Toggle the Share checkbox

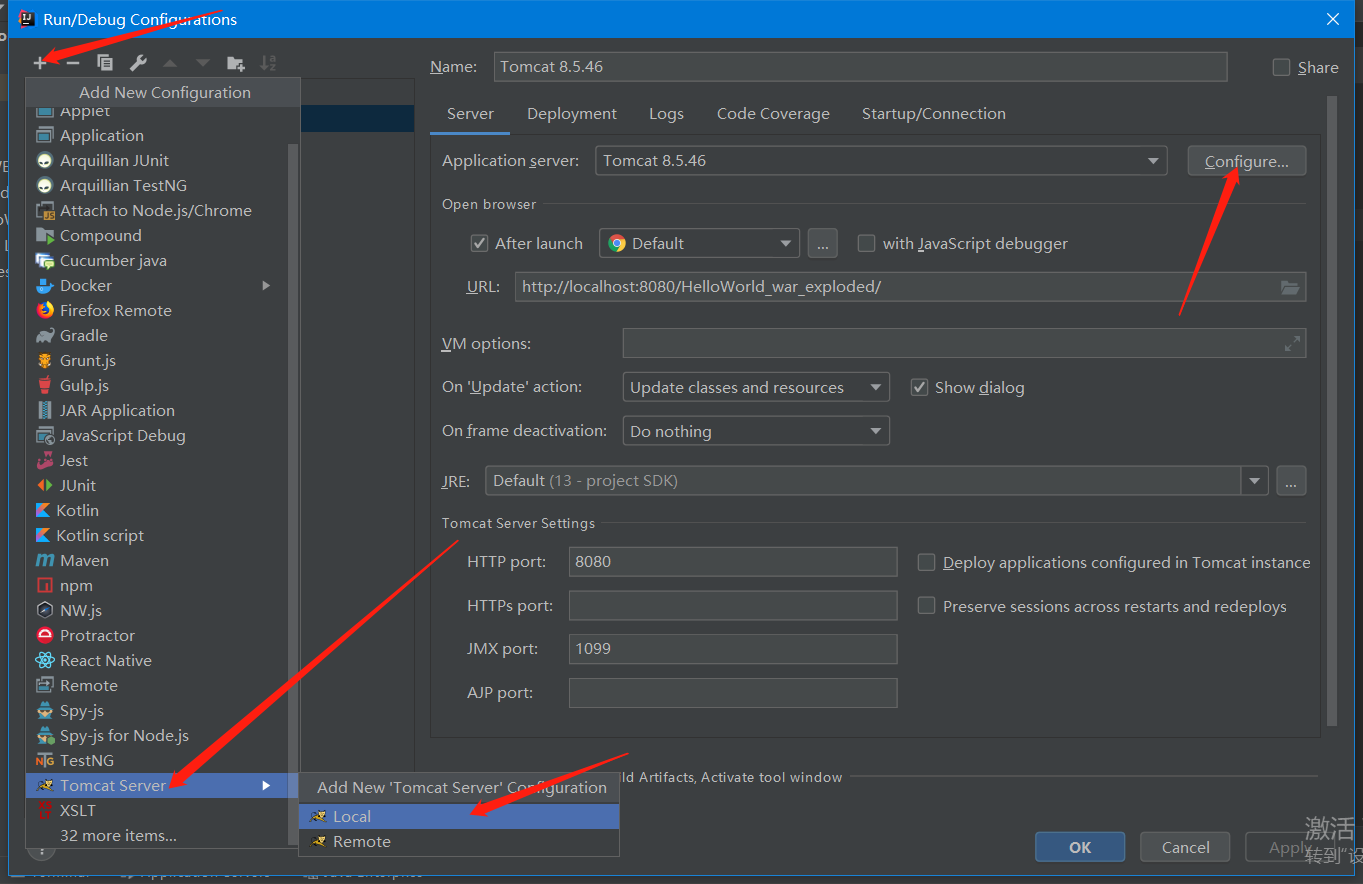[x=1281, y=67]
